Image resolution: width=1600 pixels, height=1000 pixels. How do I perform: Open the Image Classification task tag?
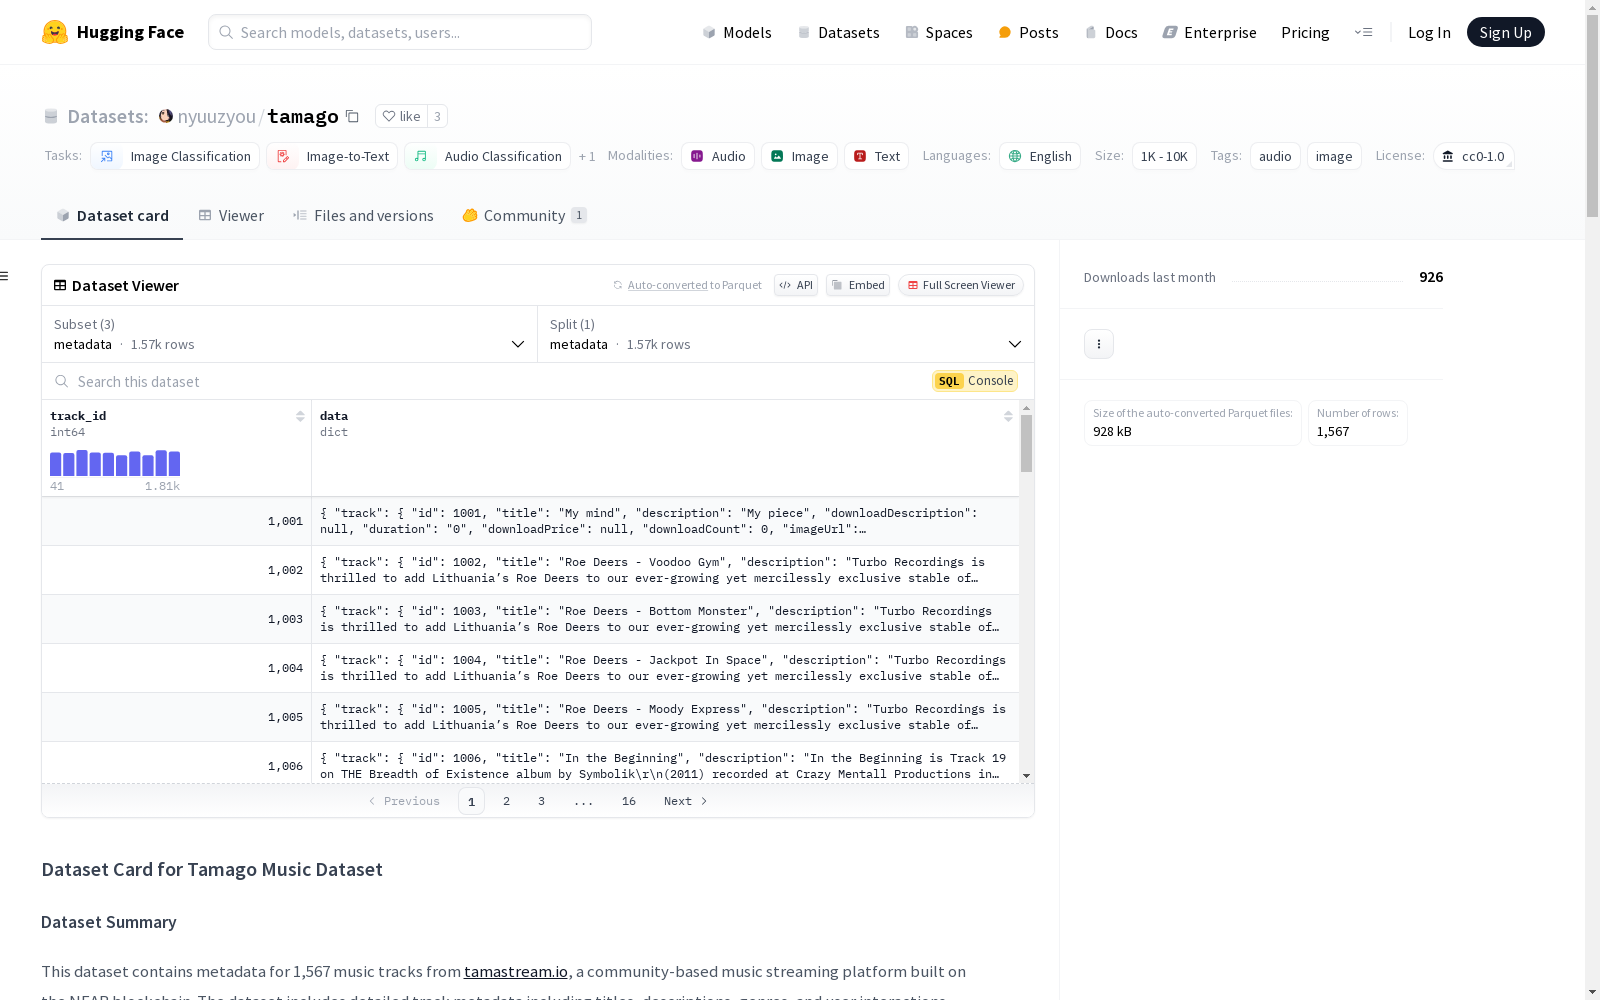(x=175, y=156)
